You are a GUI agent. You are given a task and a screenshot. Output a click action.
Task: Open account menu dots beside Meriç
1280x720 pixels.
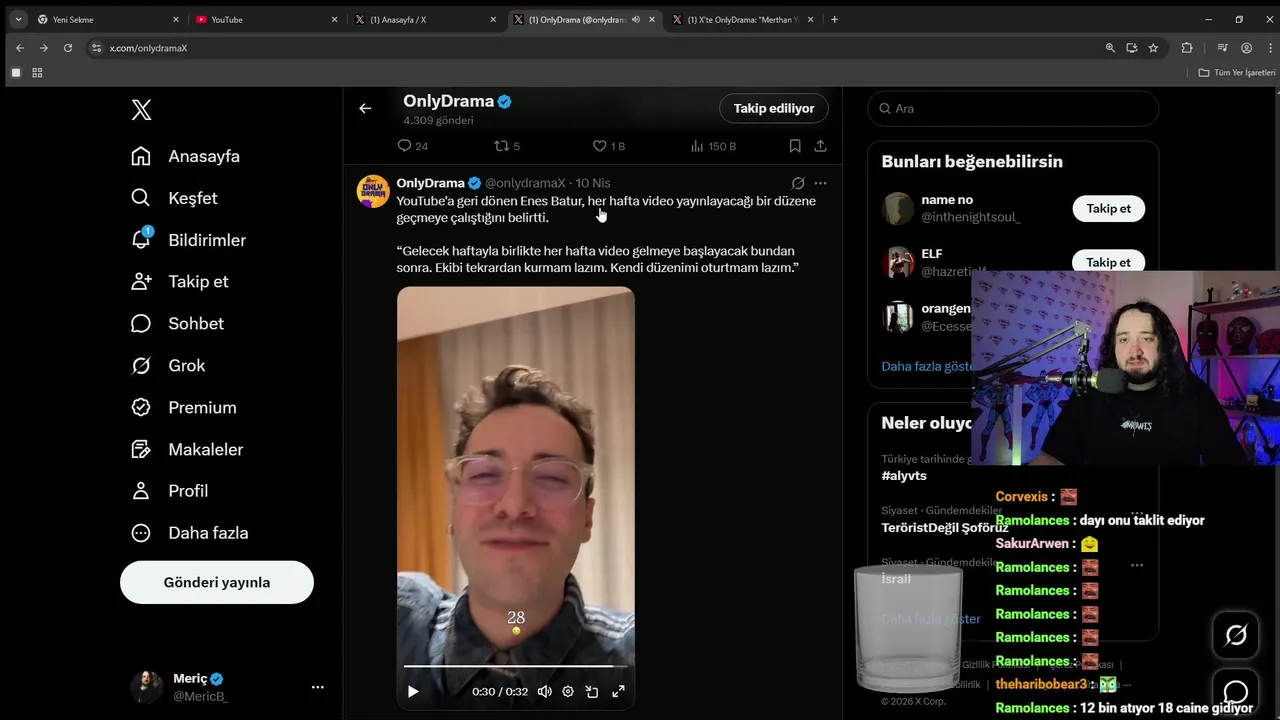click(317, 687)
